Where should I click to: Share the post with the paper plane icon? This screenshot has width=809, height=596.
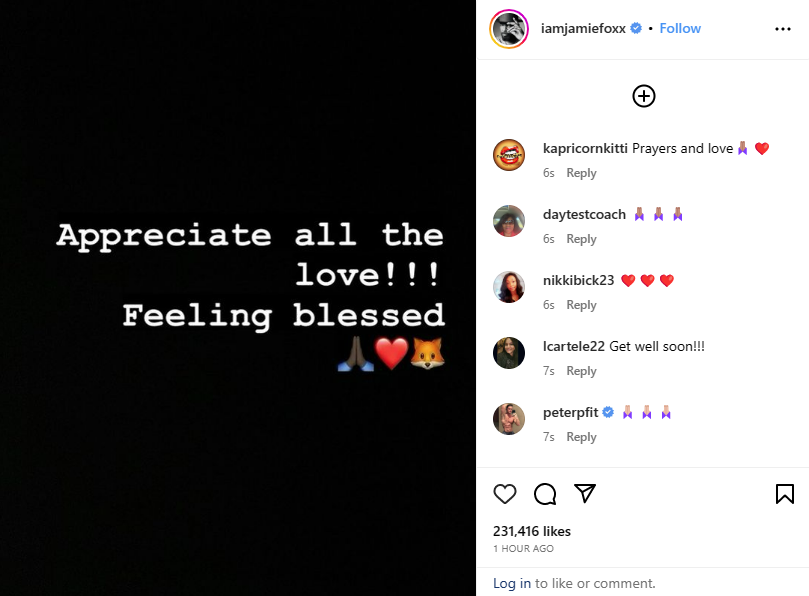point(585,494)
